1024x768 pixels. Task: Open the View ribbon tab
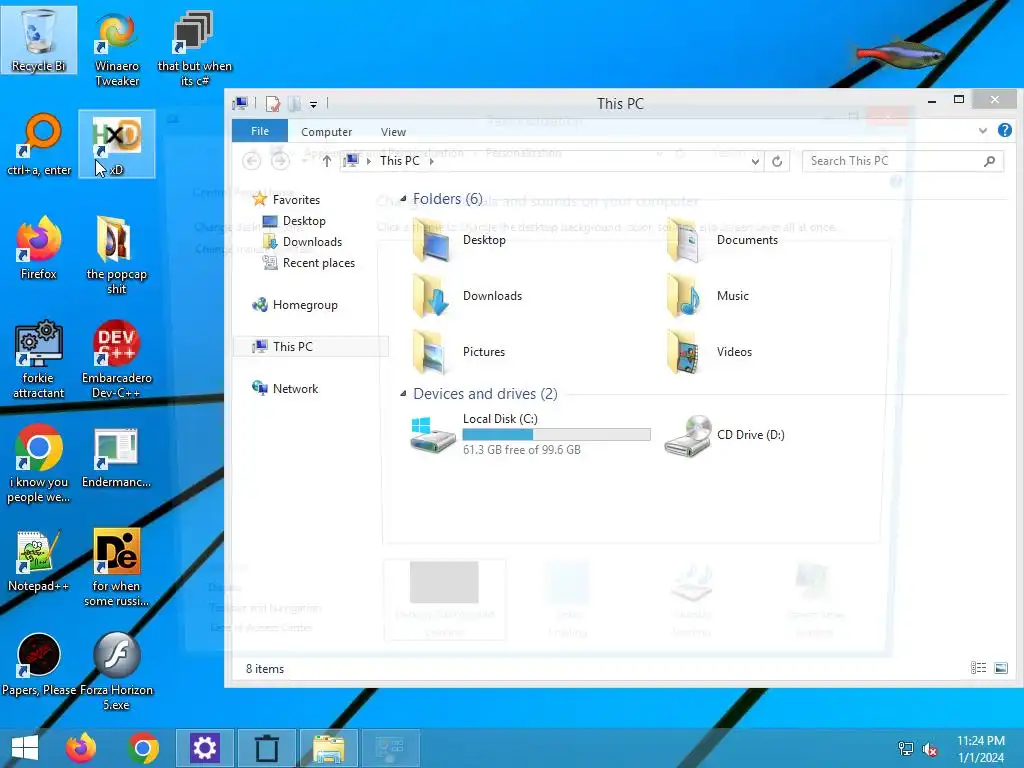coord(393,132)
